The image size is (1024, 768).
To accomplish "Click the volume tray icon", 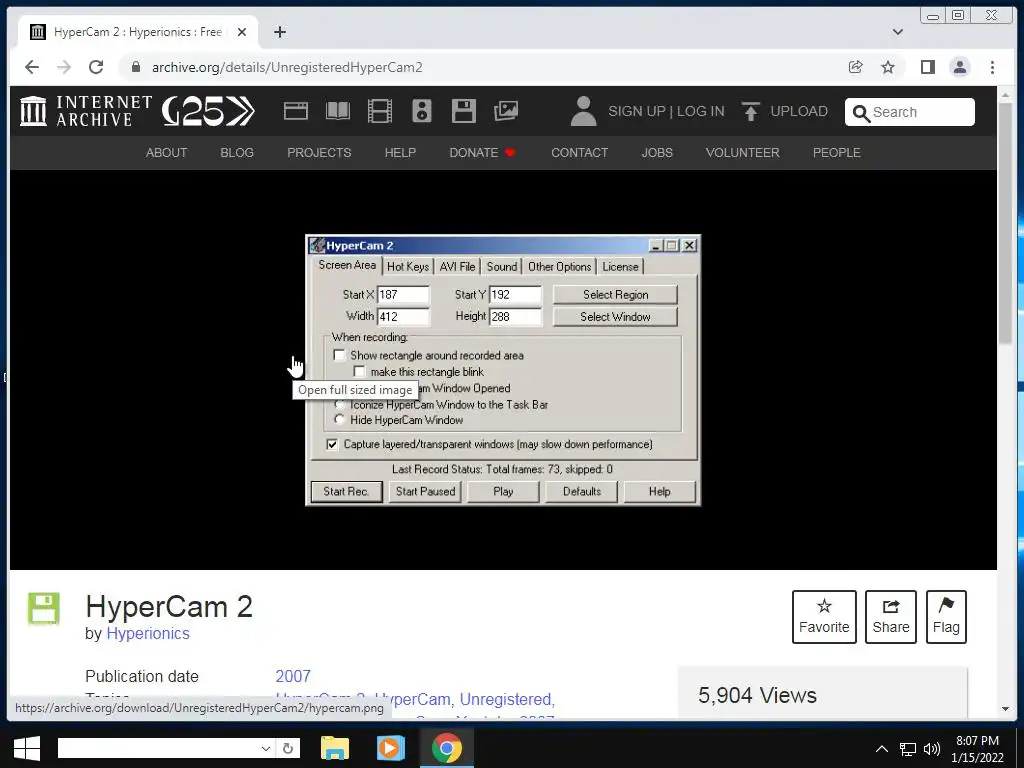I will click(932, 749).
